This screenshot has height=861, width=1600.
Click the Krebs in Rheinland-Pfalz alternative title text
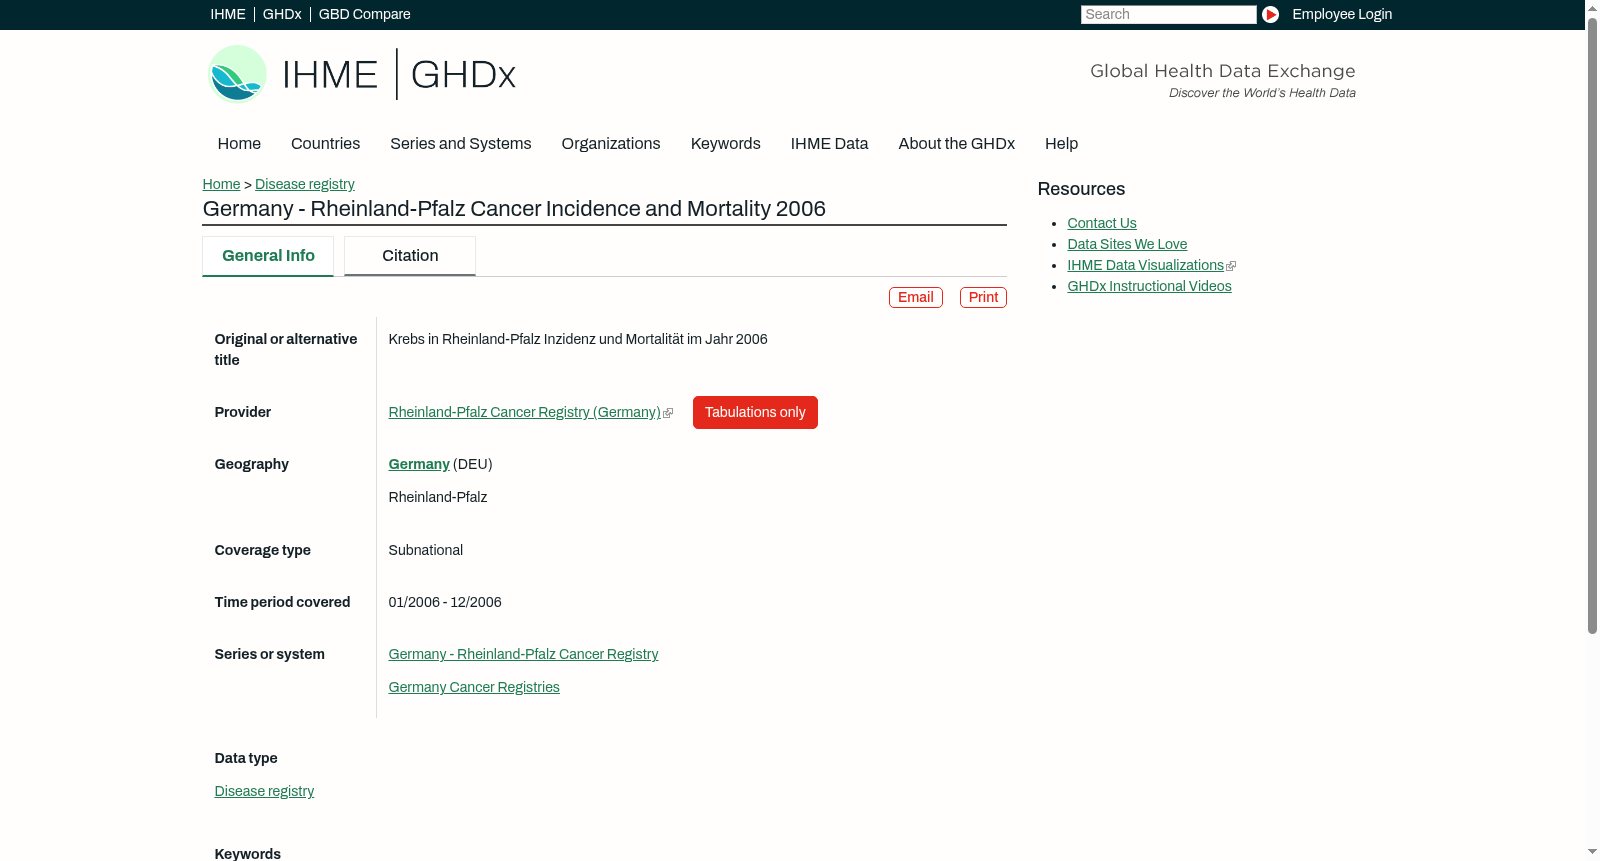[578, 339]
